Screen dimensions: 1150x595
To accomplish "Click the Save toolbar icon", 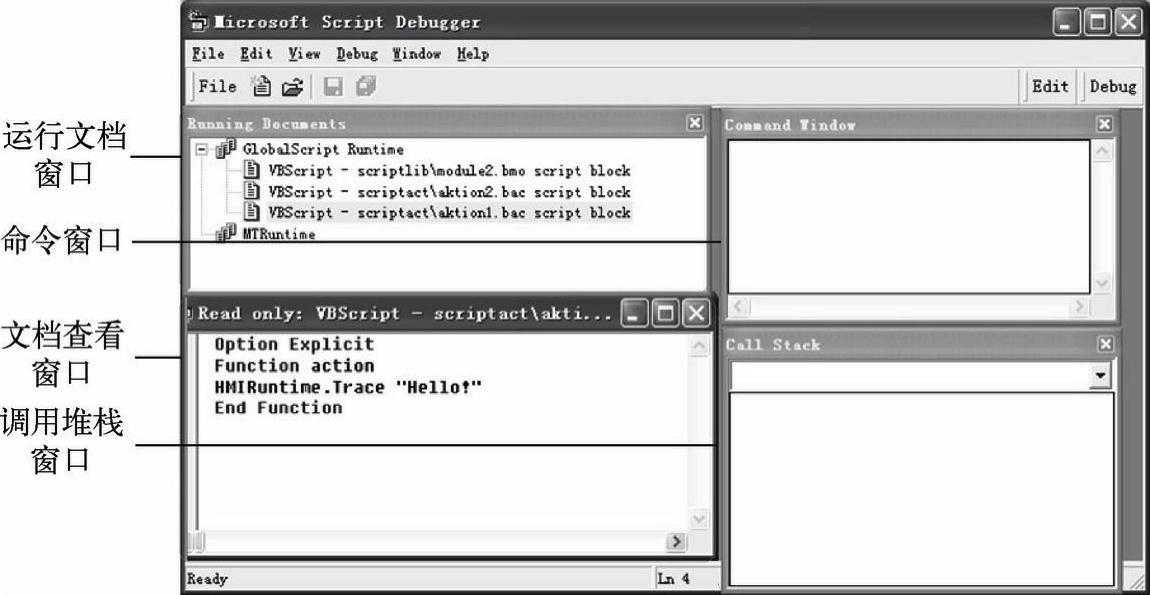I will point(334,88).
